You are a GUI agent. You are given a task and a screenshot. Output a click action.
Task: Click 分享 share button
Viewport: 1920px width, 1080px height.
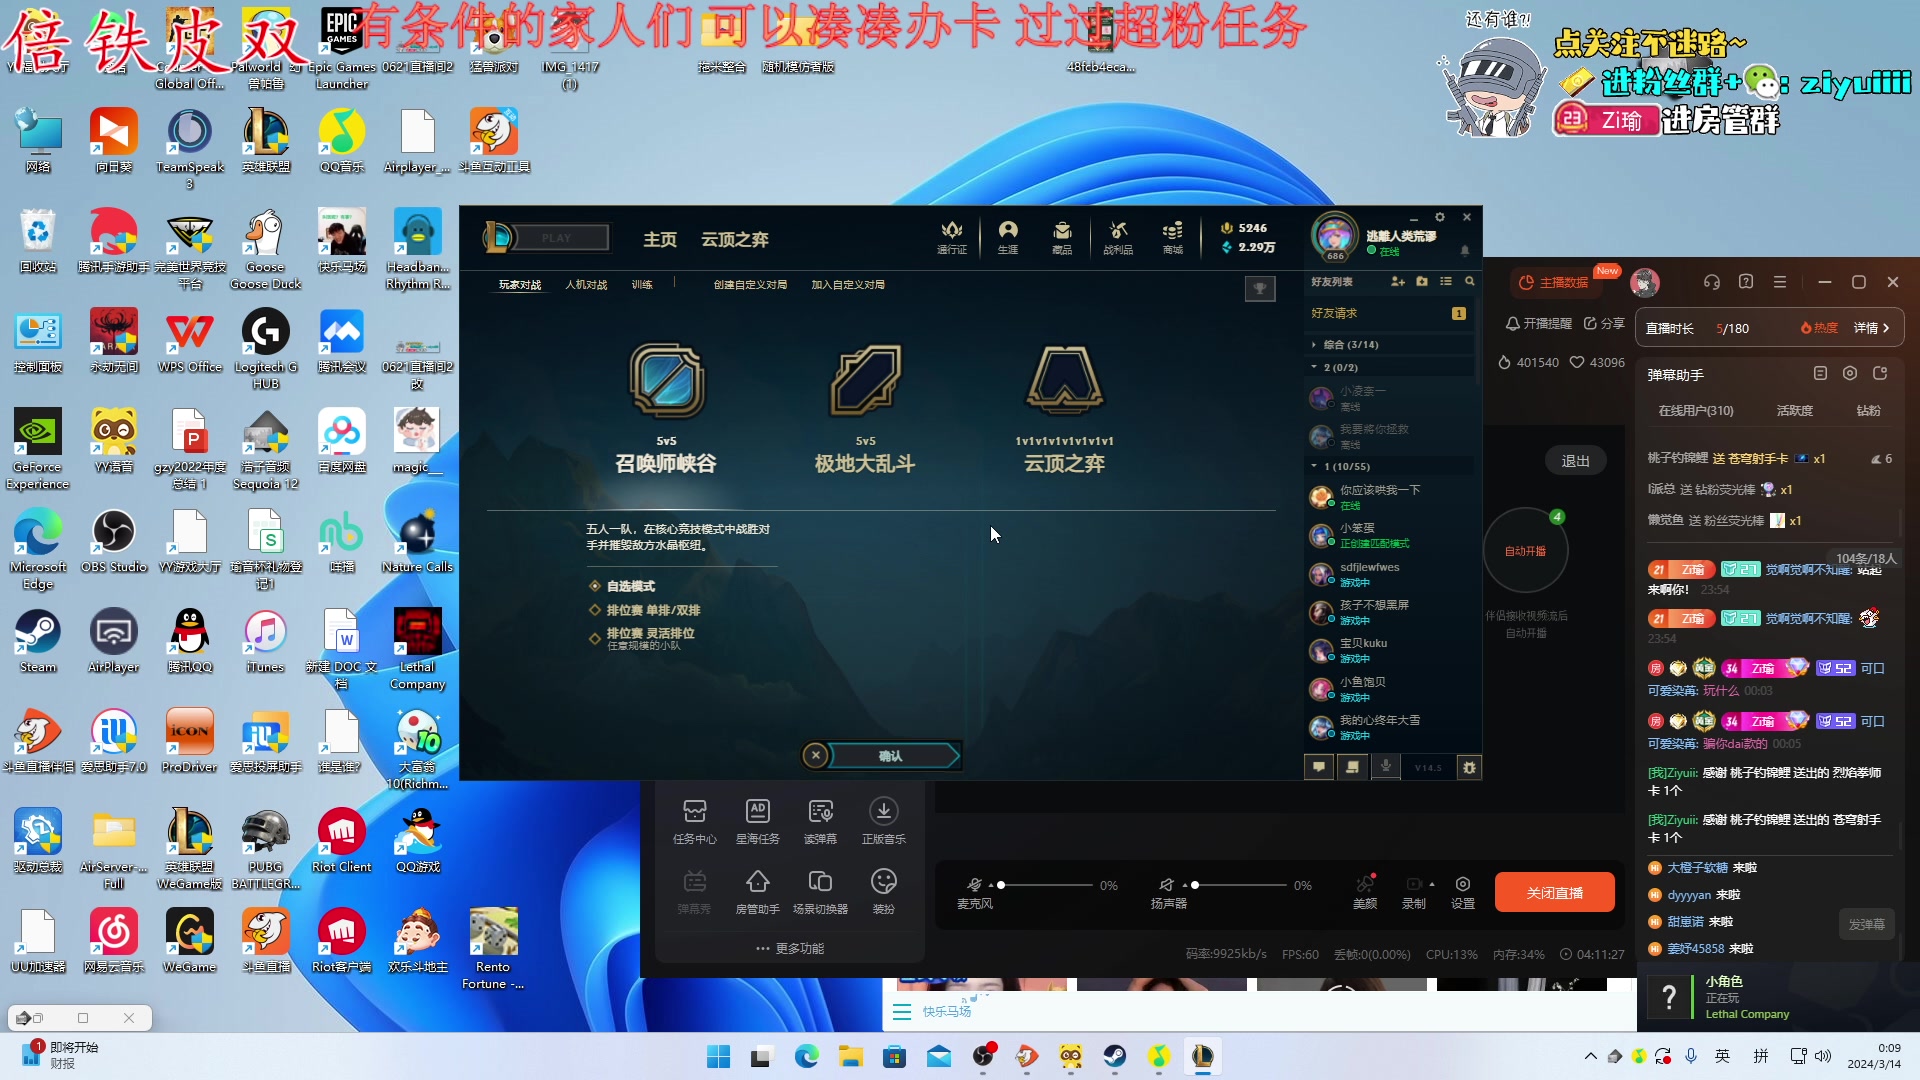coord(1604,324)
